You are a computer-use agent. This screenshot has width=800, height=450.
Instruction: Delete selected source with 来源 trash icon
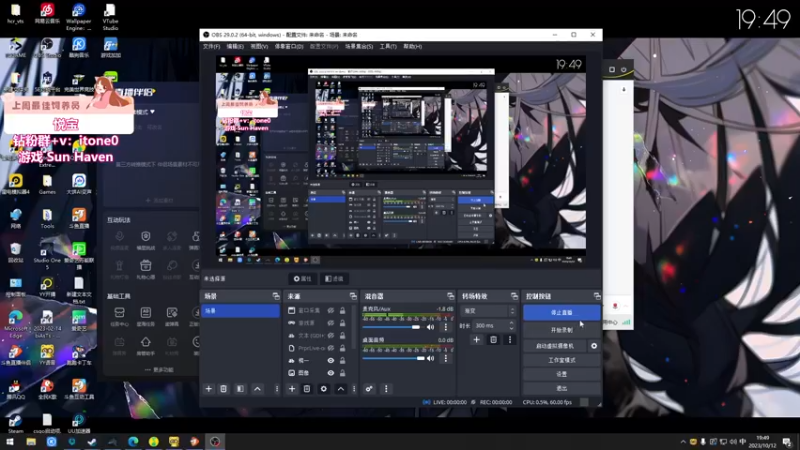click(x=307, y=389)
